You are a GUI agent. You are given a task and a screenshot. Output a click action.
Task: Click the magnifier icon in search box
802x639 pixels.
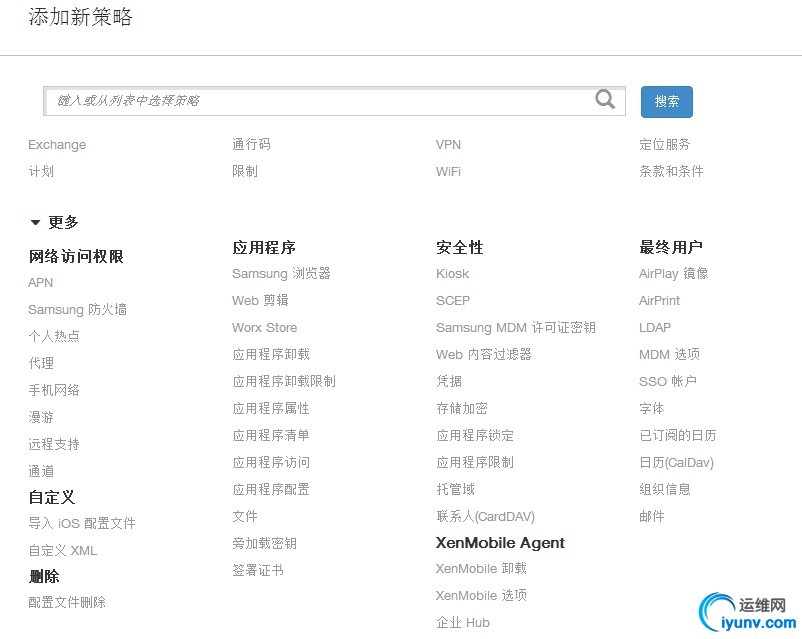click(x=605, y=99)
